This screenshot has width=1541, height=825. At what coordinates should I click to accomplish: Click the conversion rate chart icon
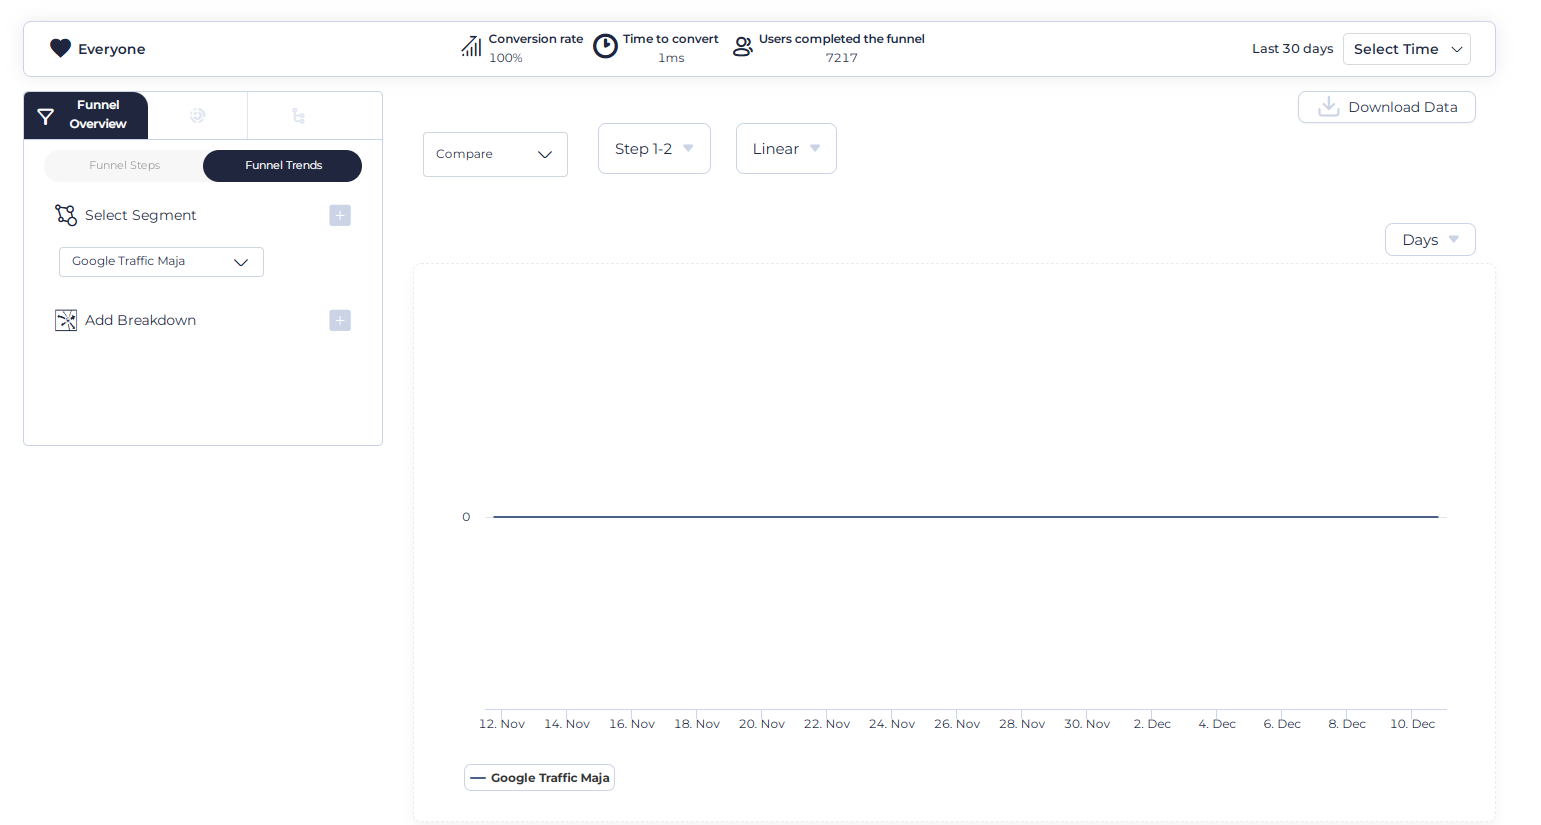(471, 46)
